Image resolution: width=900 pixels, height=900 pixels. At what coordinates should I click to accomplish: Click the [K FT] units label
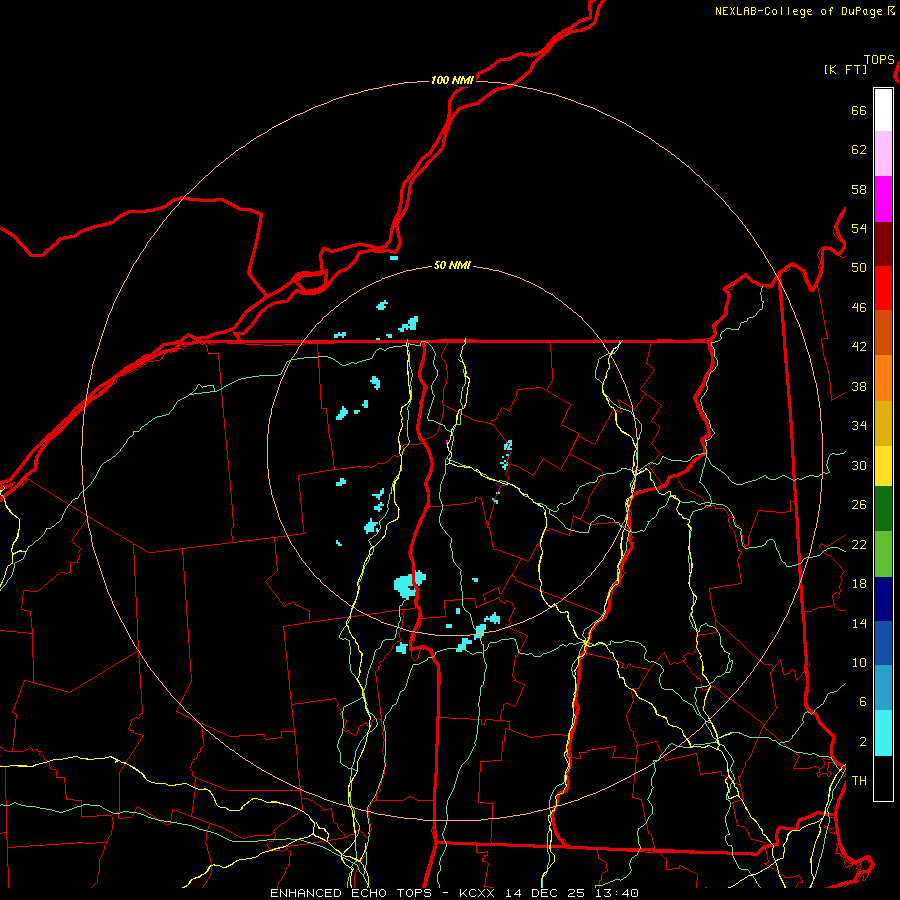(x=845, y=69)
